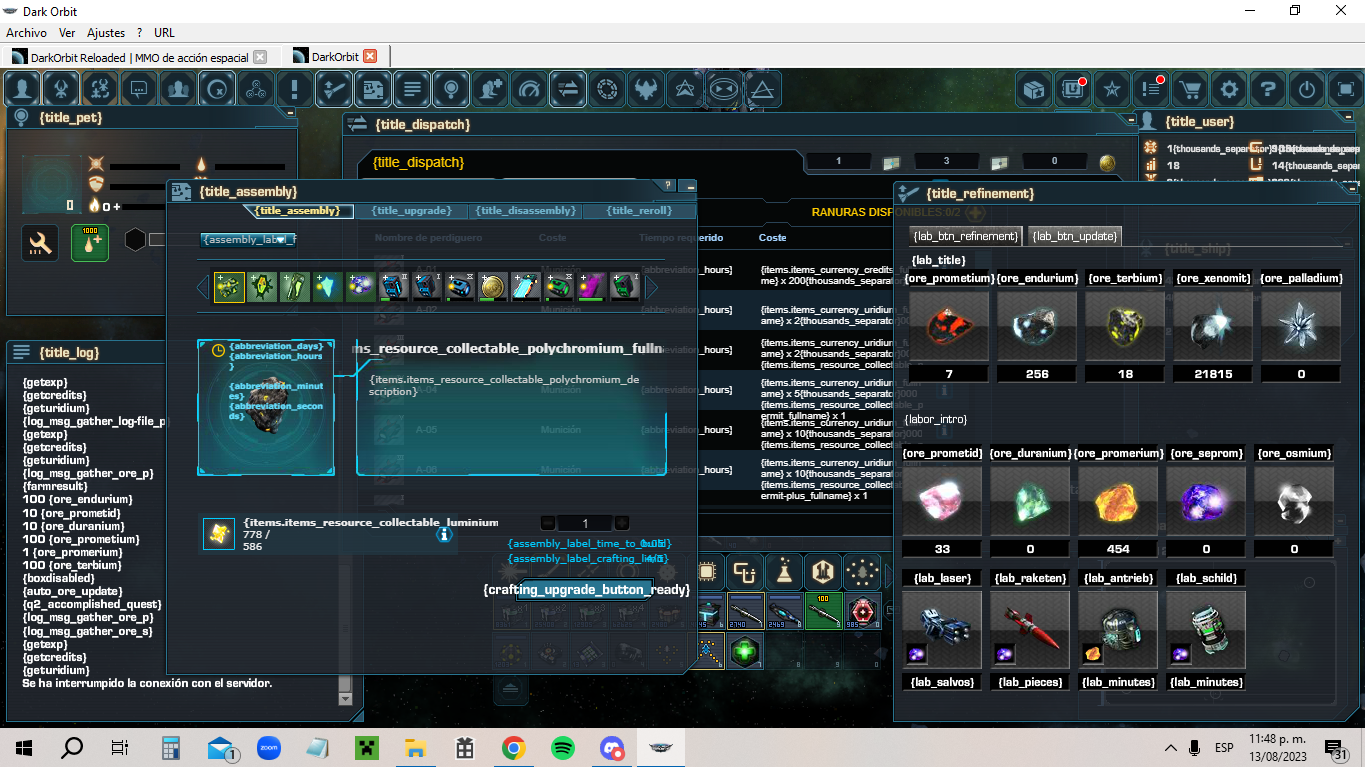The image size is (1365, 767).
Task: Click {crafting_upgrade_button_ready} button
Action: coord(586,590)
